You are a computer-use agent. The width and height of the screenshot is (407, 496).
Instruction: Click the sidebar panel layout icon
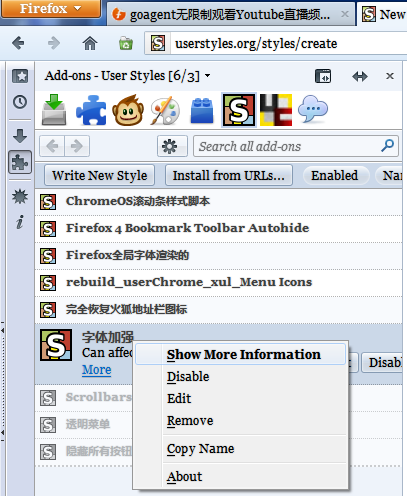coord(323,76)
